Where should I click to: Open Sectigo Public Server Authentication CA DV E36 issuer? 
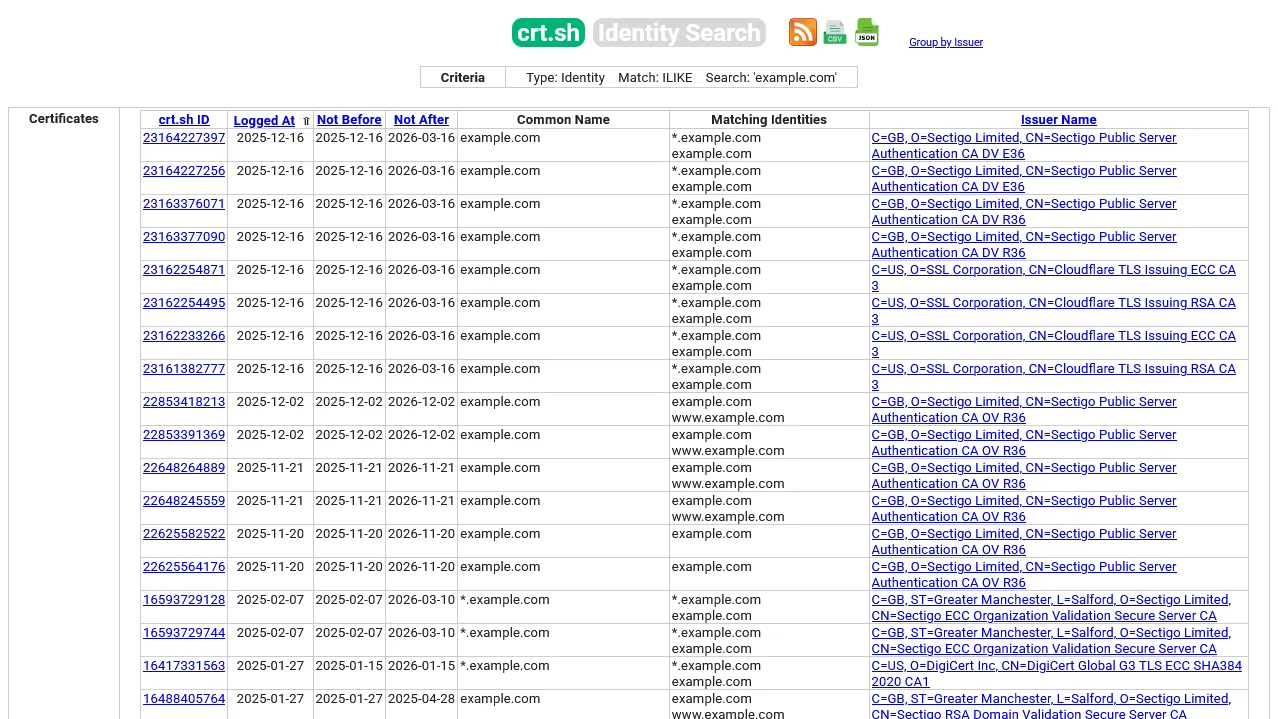tap(1024, 145)
